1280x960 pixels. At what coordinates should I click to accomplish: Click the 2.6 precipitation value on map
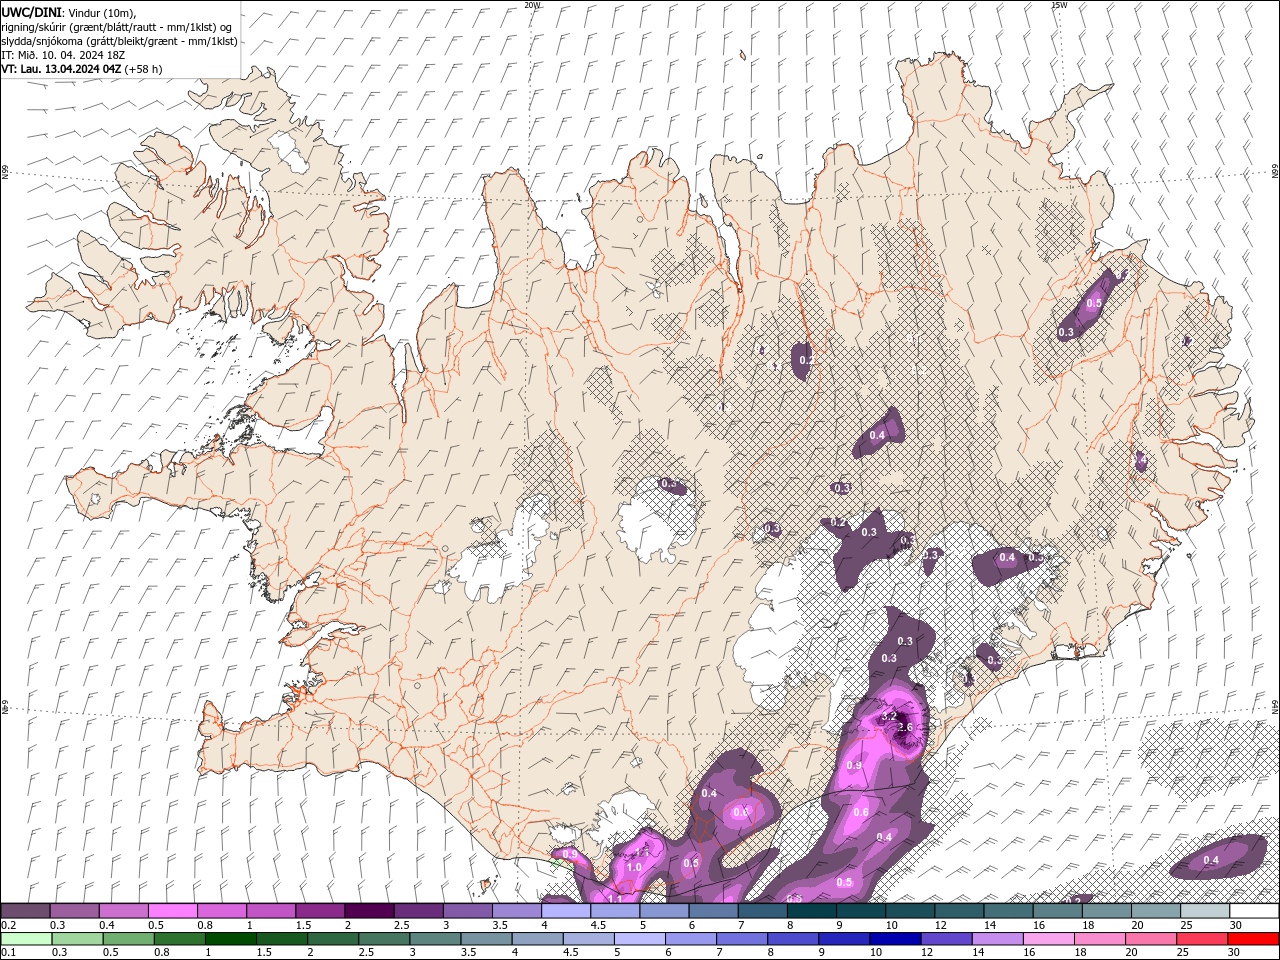(x=905, y=728)
